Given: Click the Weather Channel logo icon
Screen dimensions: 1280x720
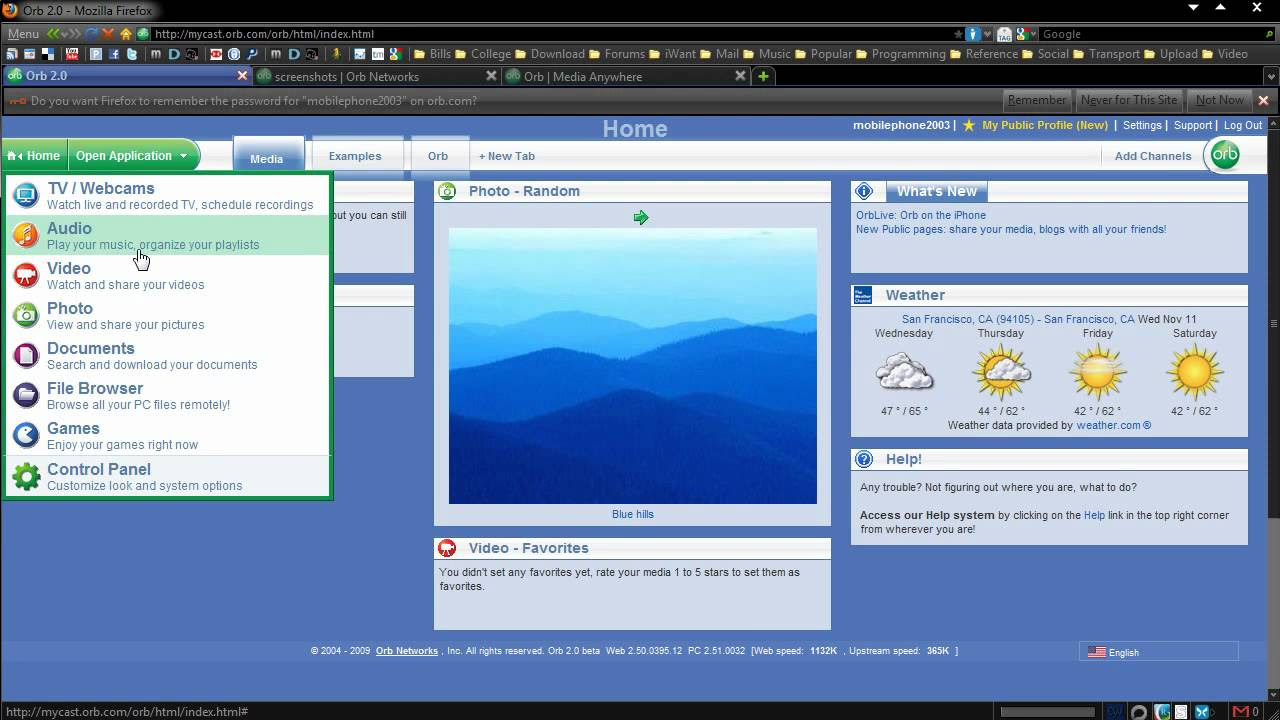Looking at the screenshot, I should (x=863, y=295).
